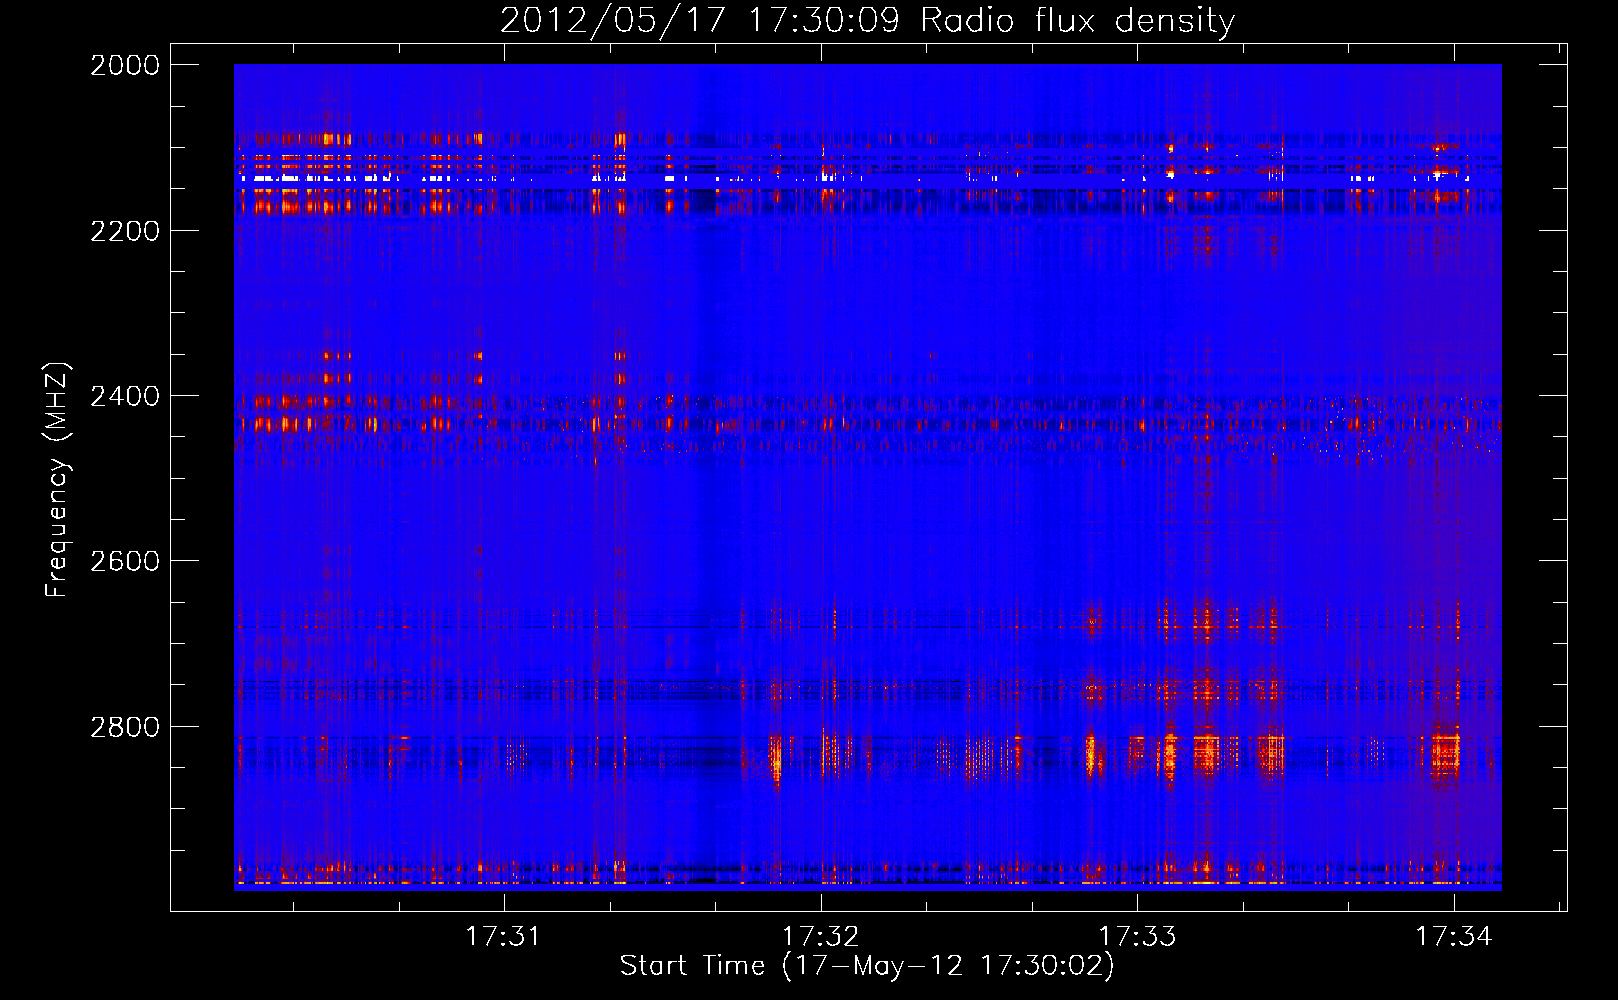
Task: Select the Y-axis label "Frequency (MHZ)"
Action: [x=58, y=480]
